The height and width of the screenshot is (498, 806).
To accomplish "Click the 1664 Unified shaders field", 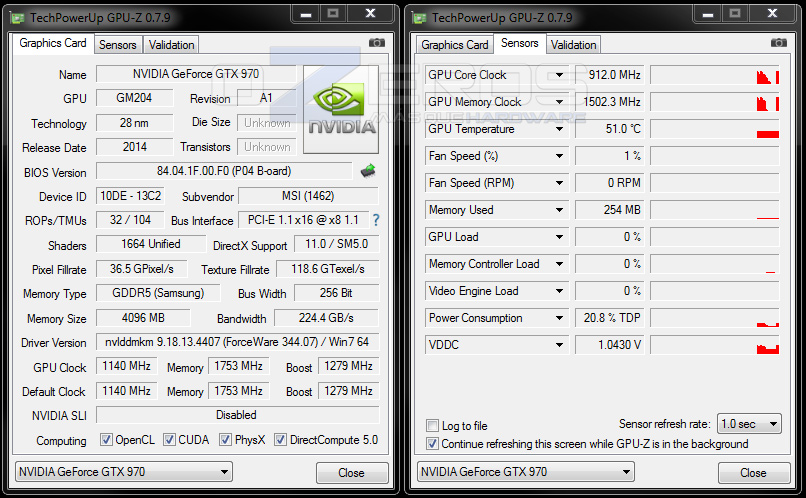I will [151, 244].
